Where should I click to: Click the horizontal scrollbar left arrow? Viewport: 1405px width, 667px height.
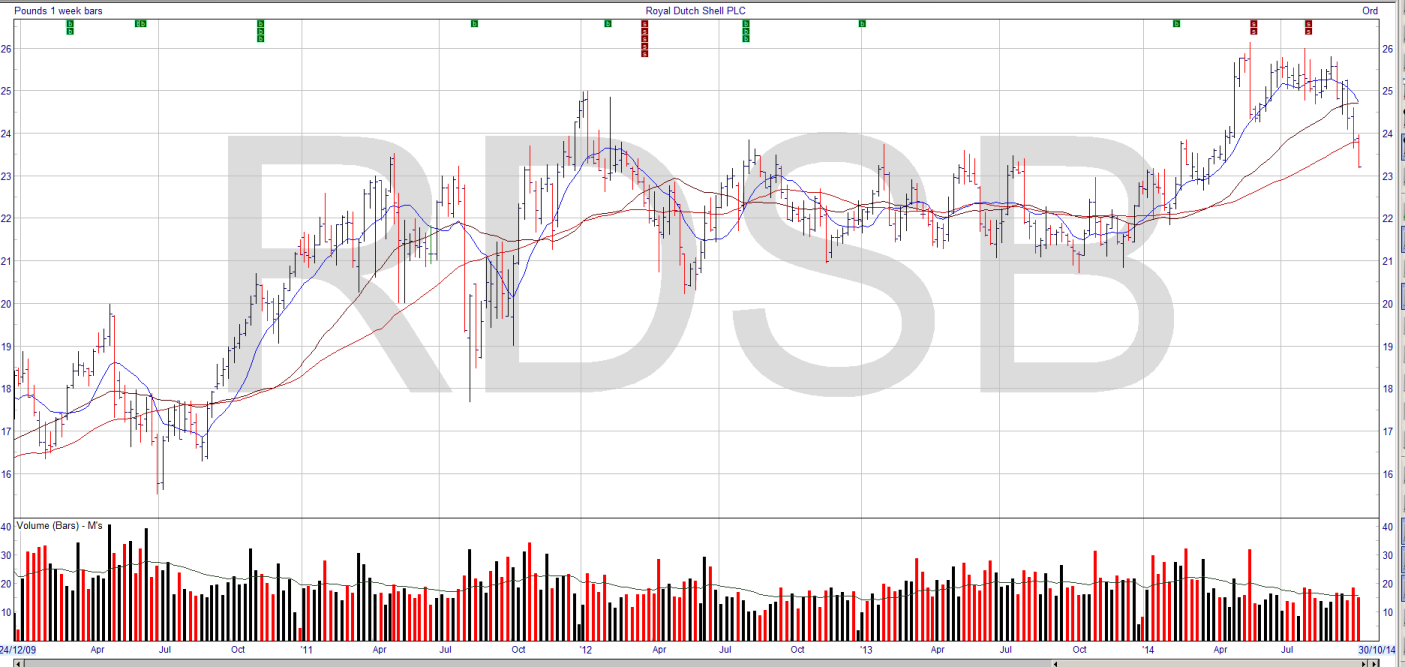(x=18, y=664)
